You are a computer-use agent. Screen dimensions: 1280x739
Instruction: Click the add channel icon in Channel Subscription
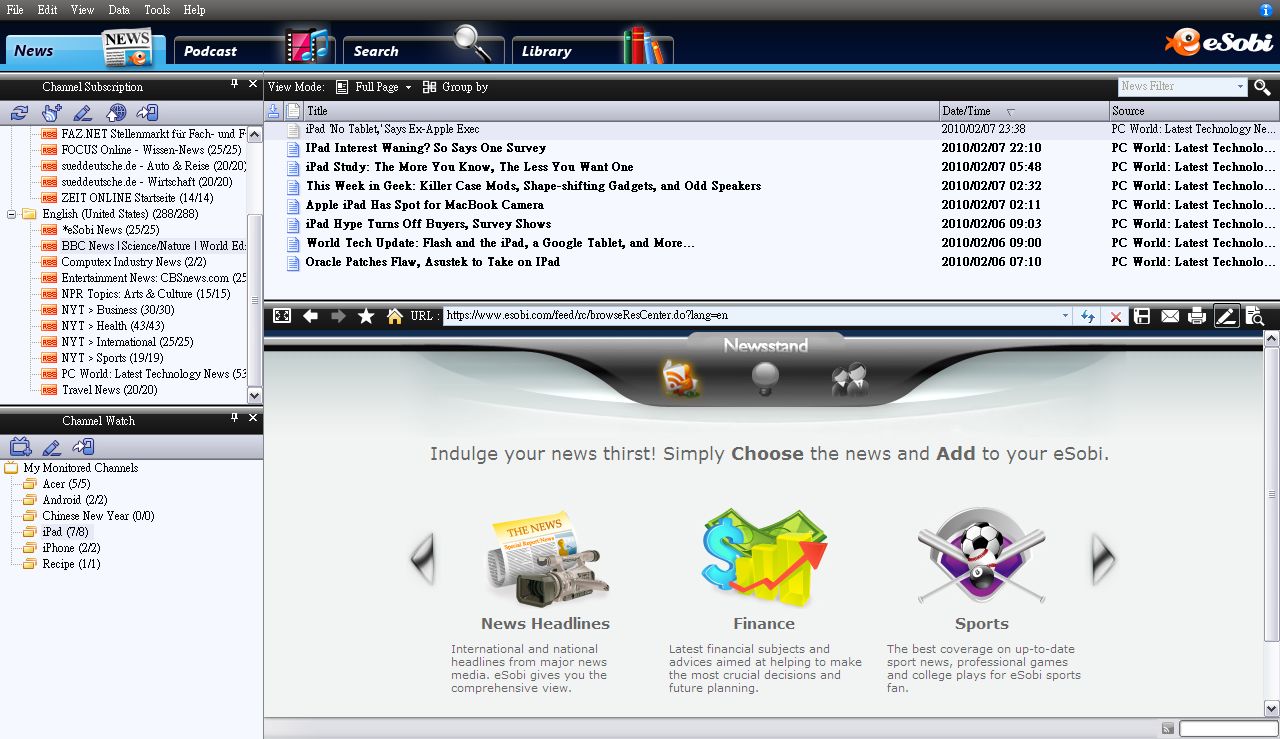coord(51,113)
